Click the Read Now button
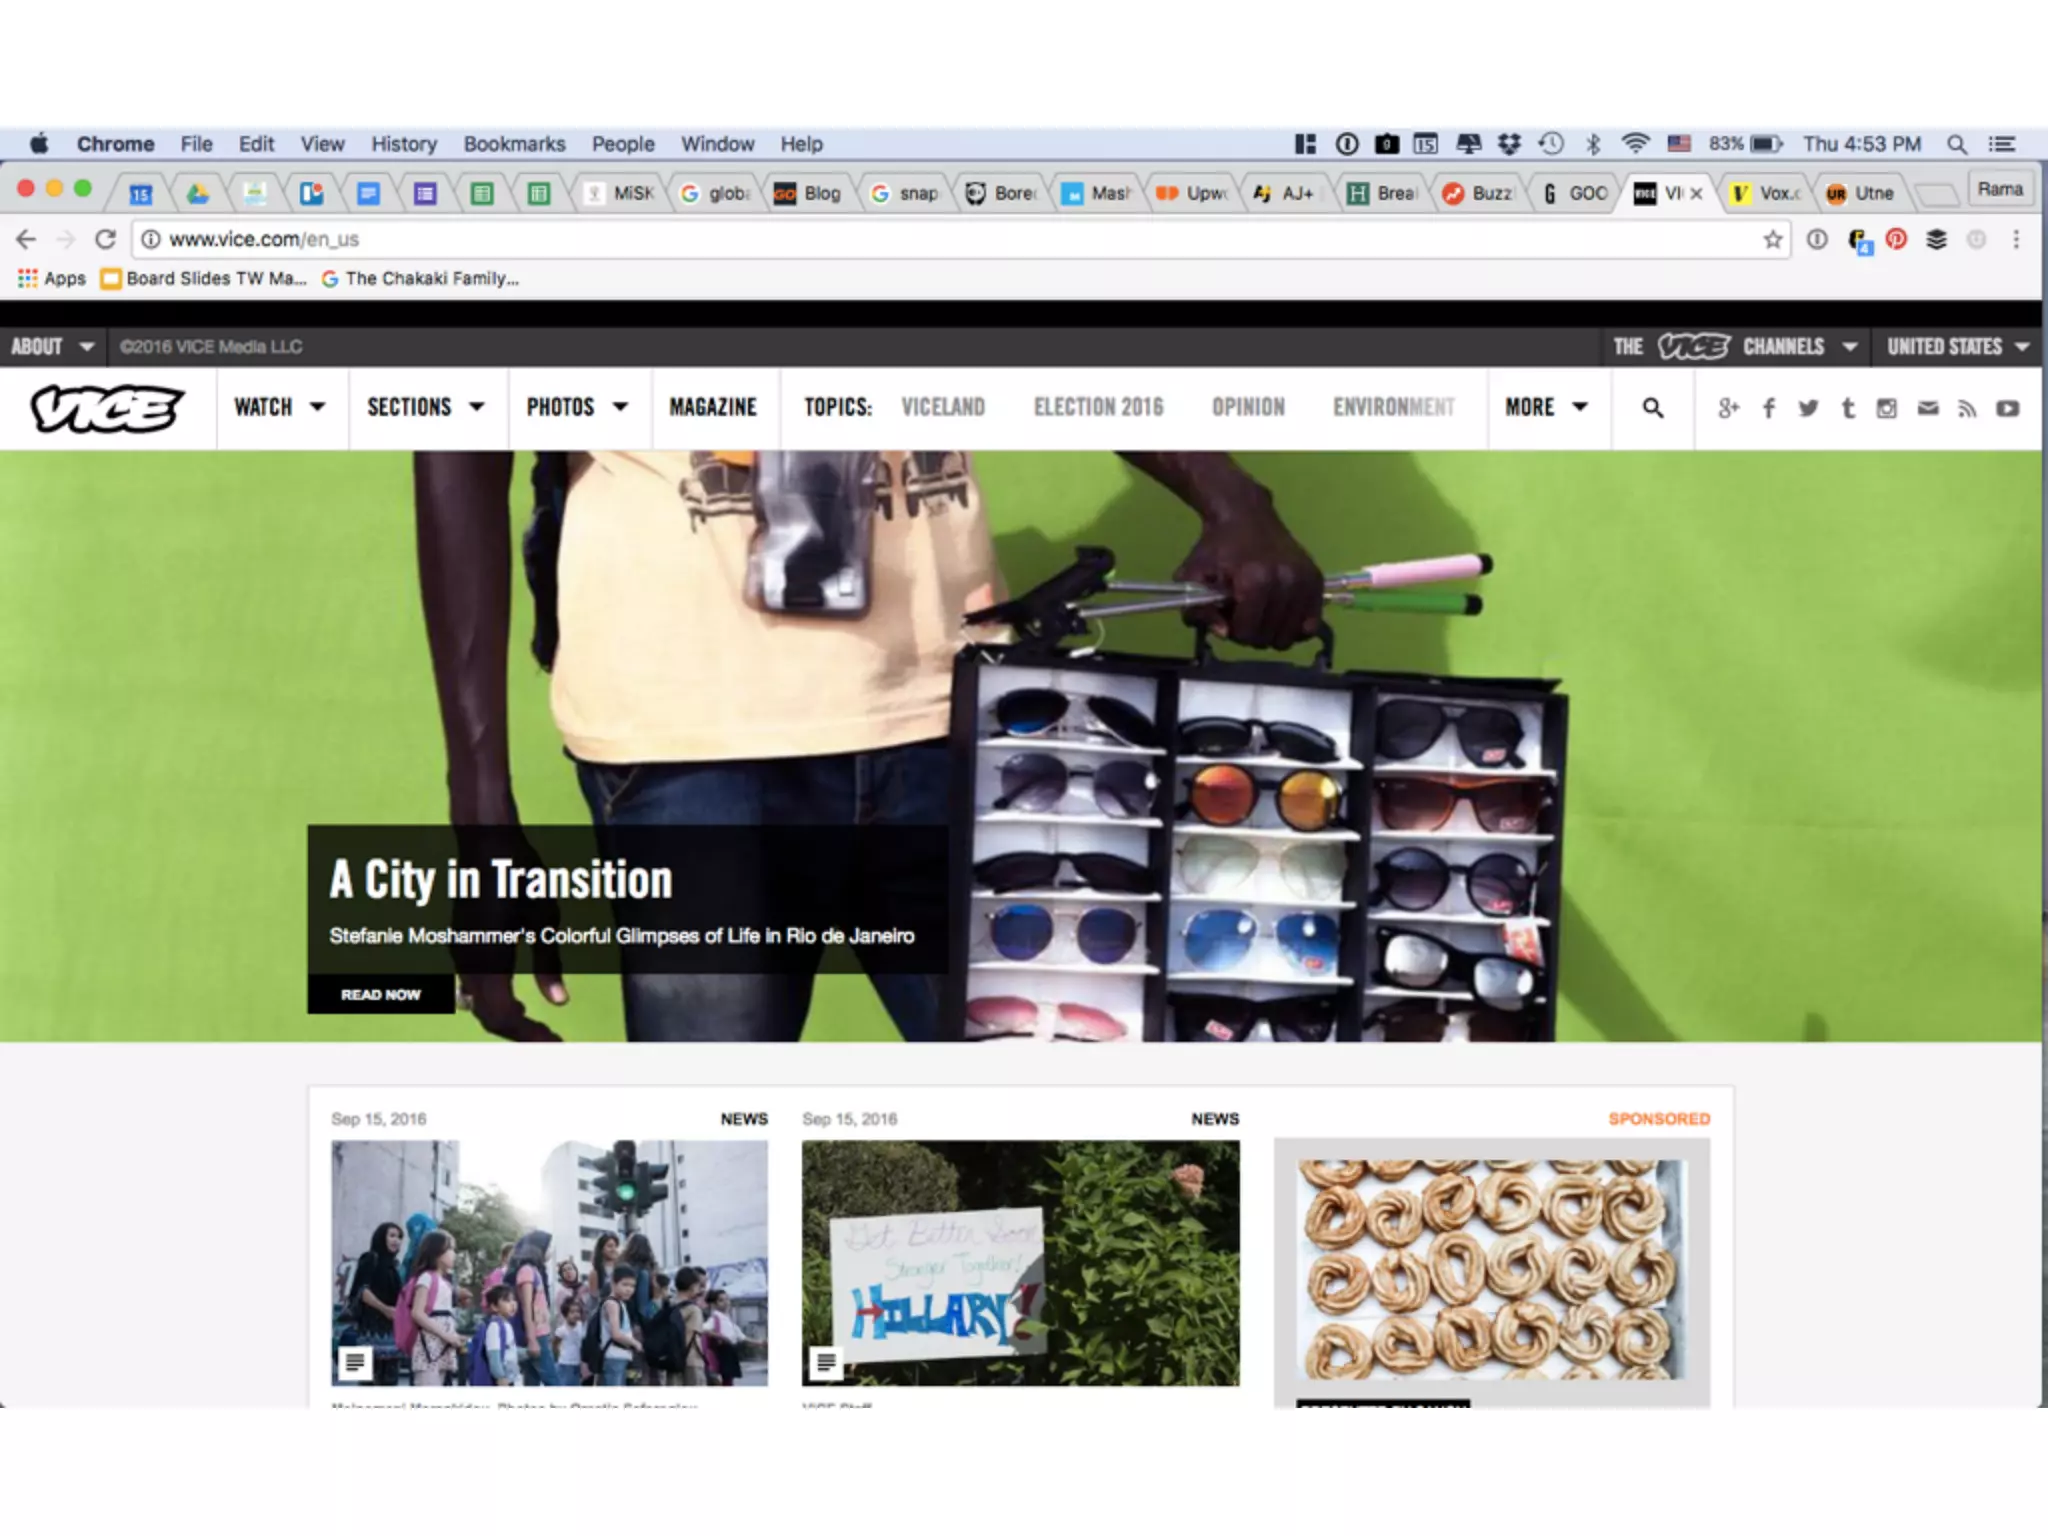 pos(381,994)
